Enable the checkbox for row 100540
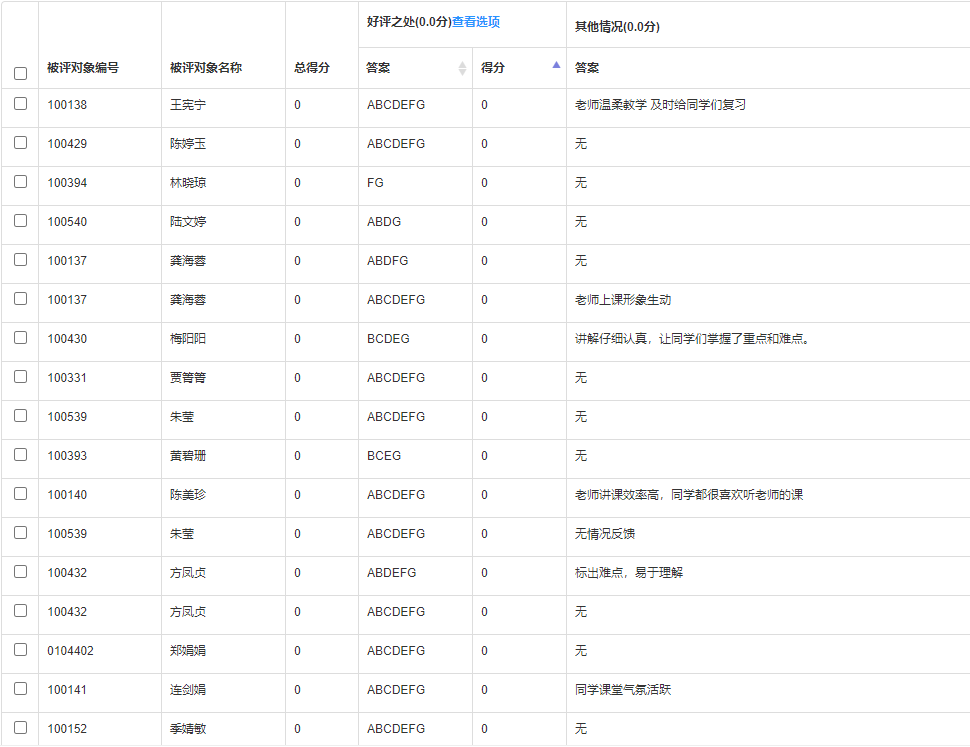This screenshot has width=970, height=747. [20, 221]
